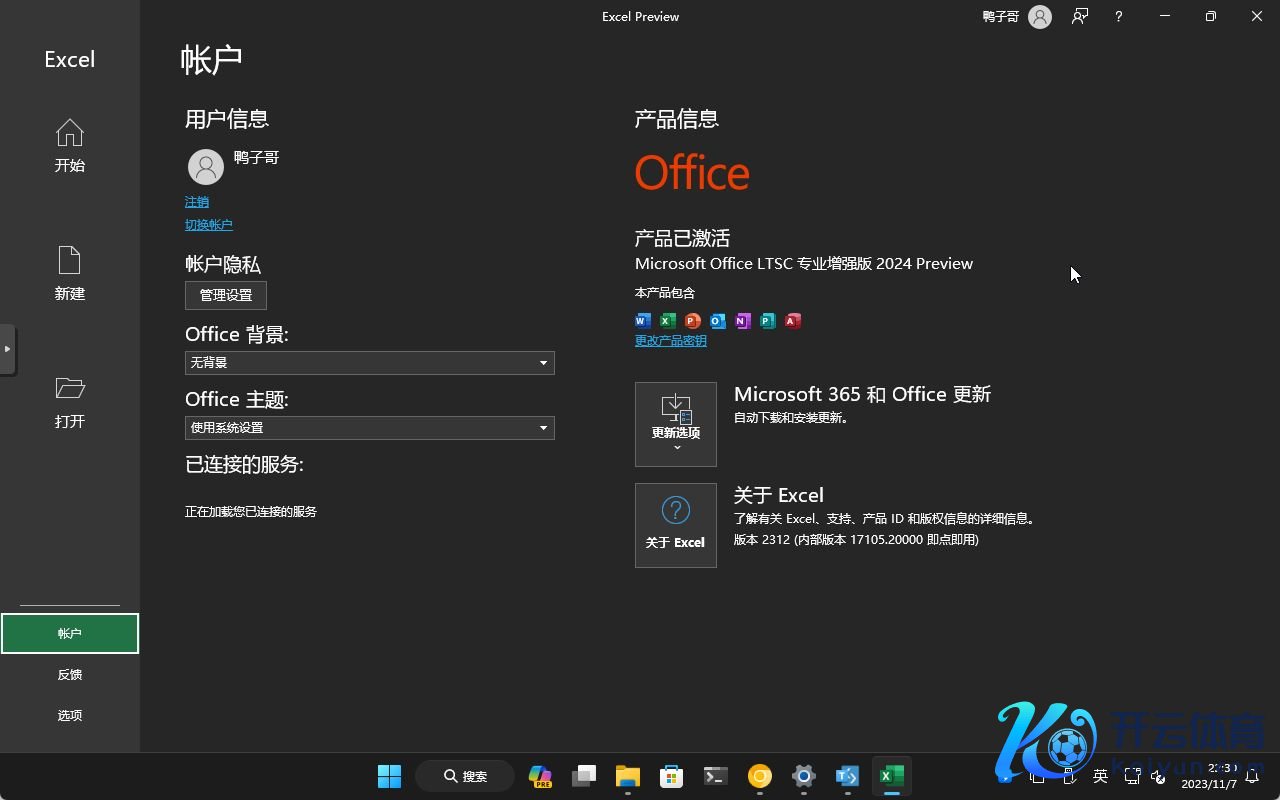Click the help question mark icon
The height and width of the screenshot is (800, 1280).
pyautogui.click(x=1119, y=16)
